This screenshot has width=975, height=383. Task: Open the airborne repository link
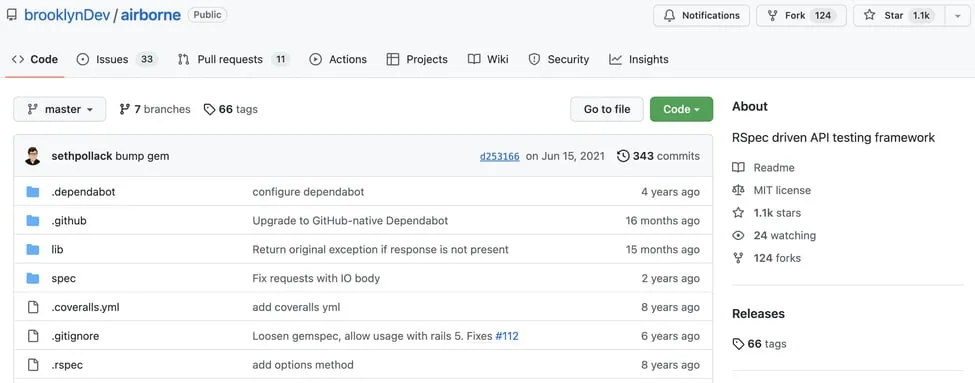click(150, 15)
